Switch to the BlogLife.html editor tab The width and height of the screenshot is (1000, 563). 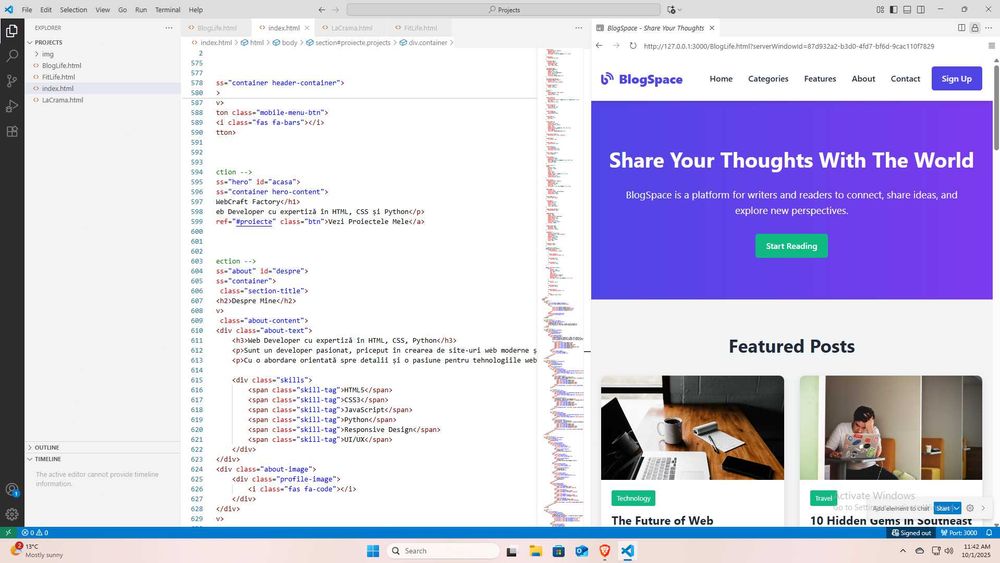click(x=217, y=28)
